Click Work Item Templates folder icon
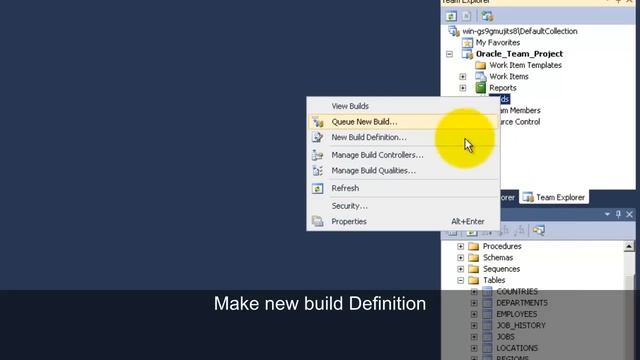 (480, 65)
